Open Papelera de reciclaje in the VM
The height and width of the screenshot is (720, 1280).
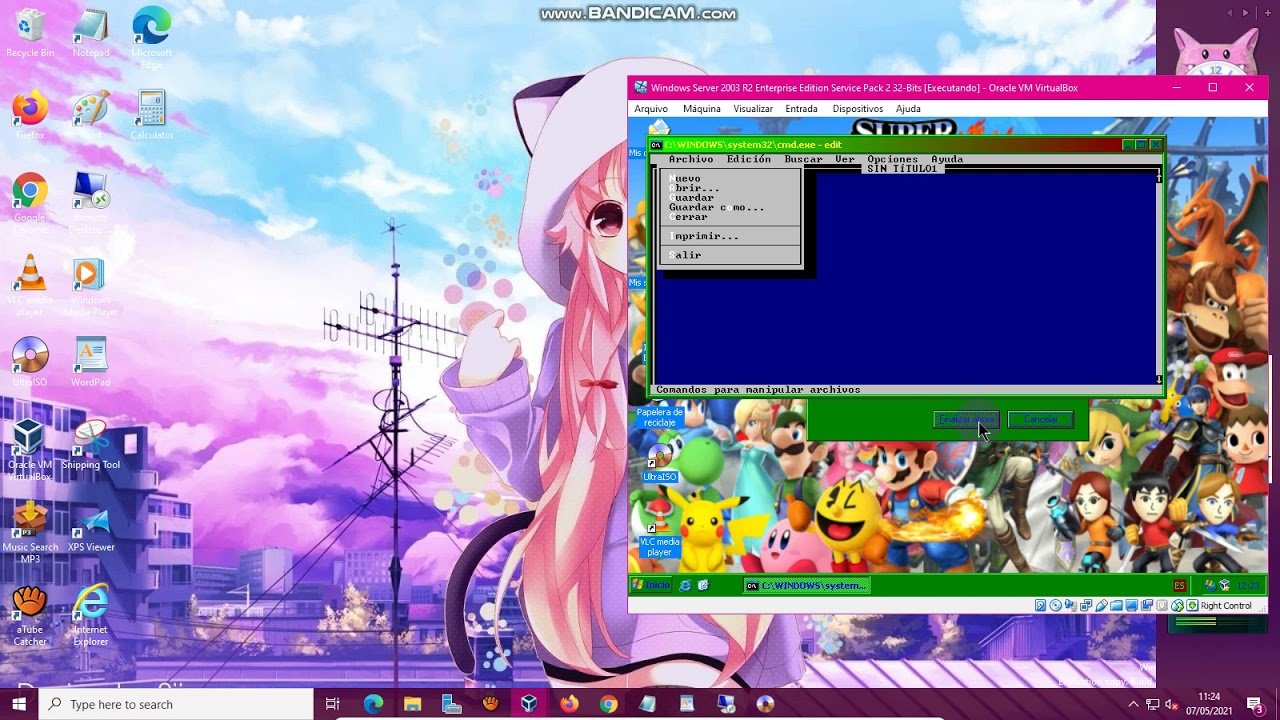(659, 413)
